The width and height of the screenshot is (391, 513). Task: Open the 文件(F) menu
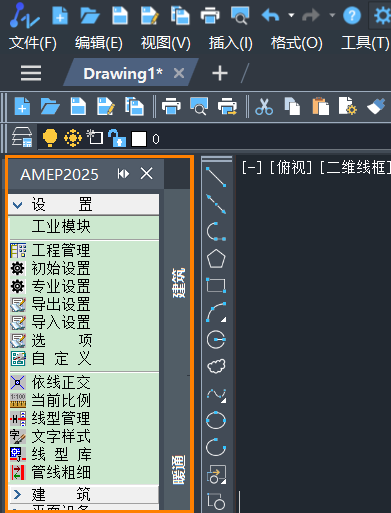point(33,43)
